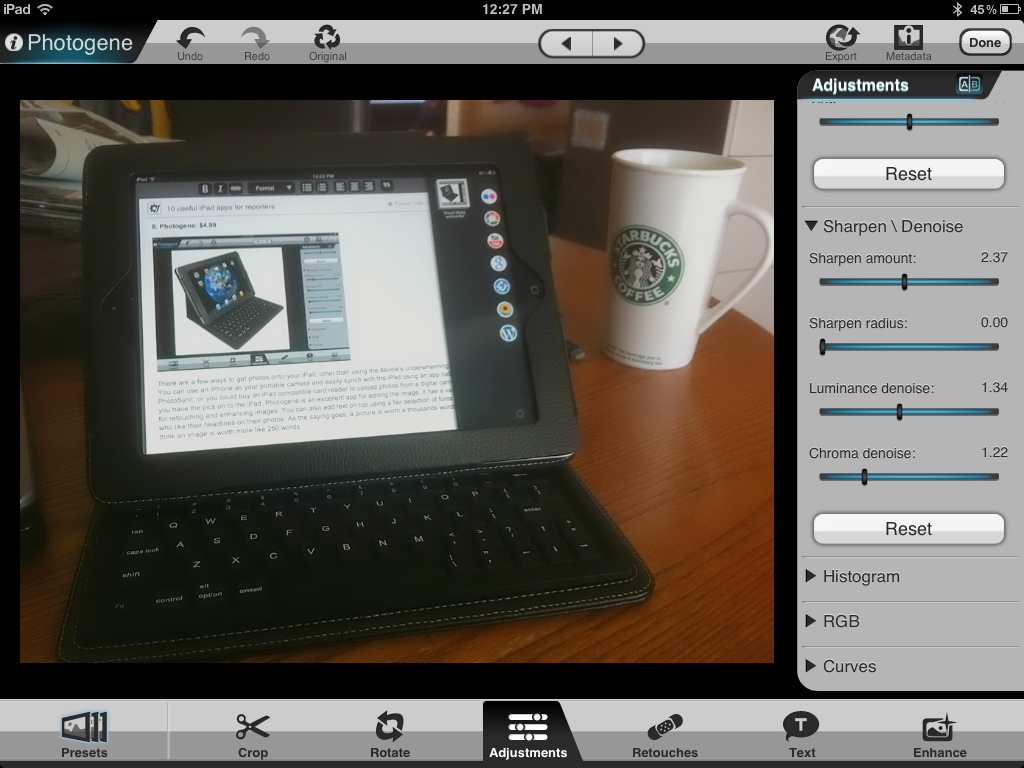Open the Export icon

tap(841, 38)
